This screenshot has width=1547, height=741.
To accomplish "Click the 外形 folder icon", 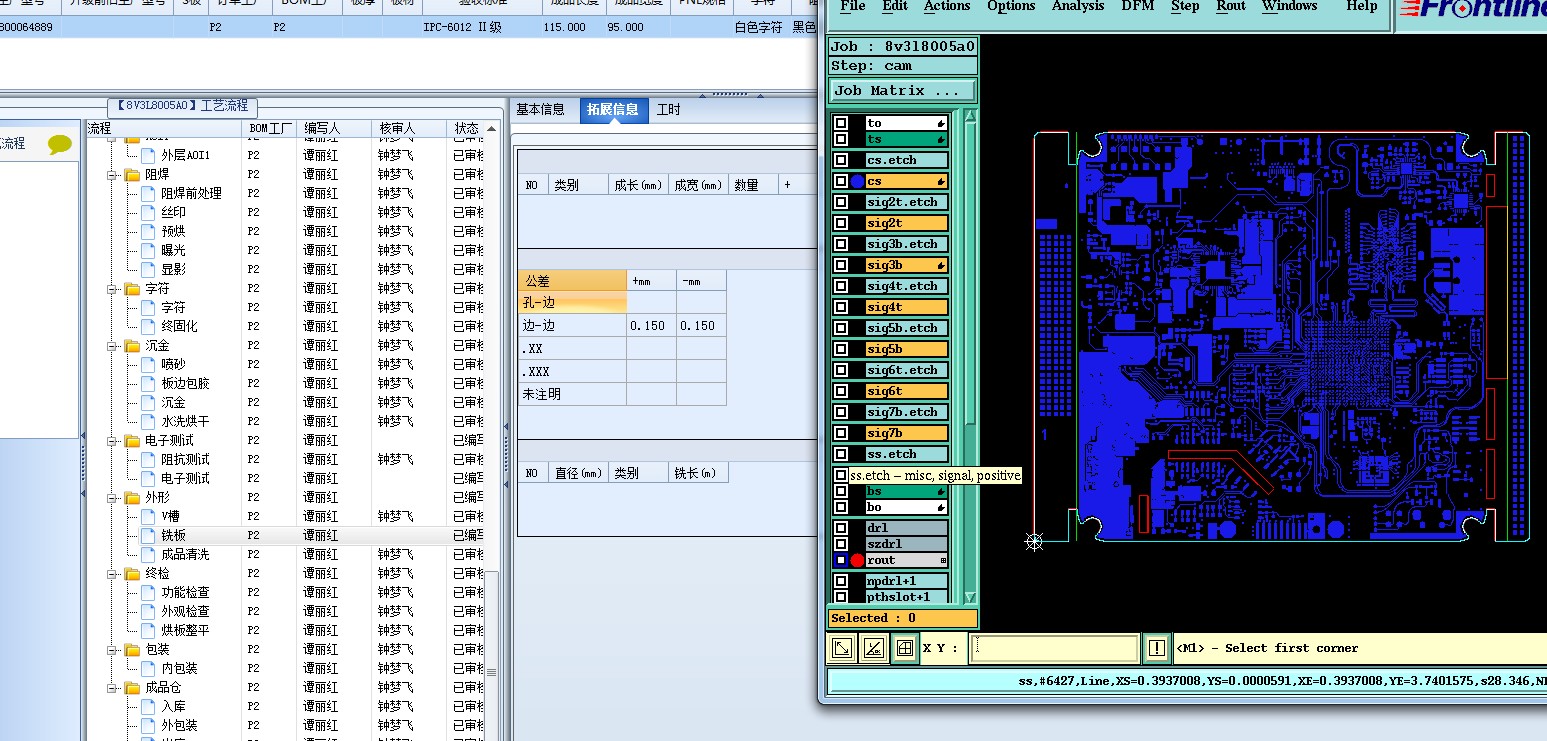I will pyautogui.click(x=132, y=497).
